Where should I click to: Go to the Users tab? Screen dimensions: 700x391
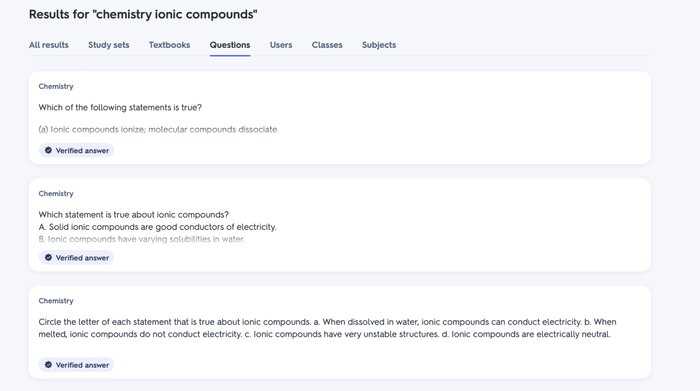tap(281, 45)
